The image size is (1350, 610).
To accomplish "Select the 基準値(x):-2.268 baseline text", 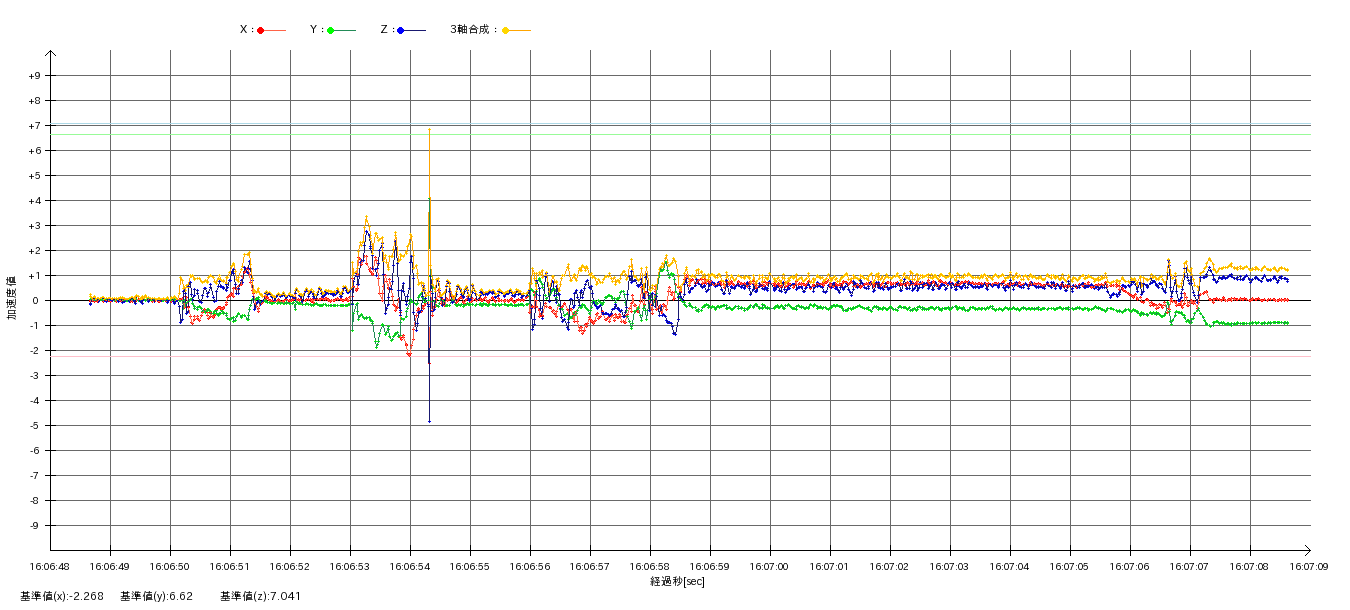I will click(62, 596).
